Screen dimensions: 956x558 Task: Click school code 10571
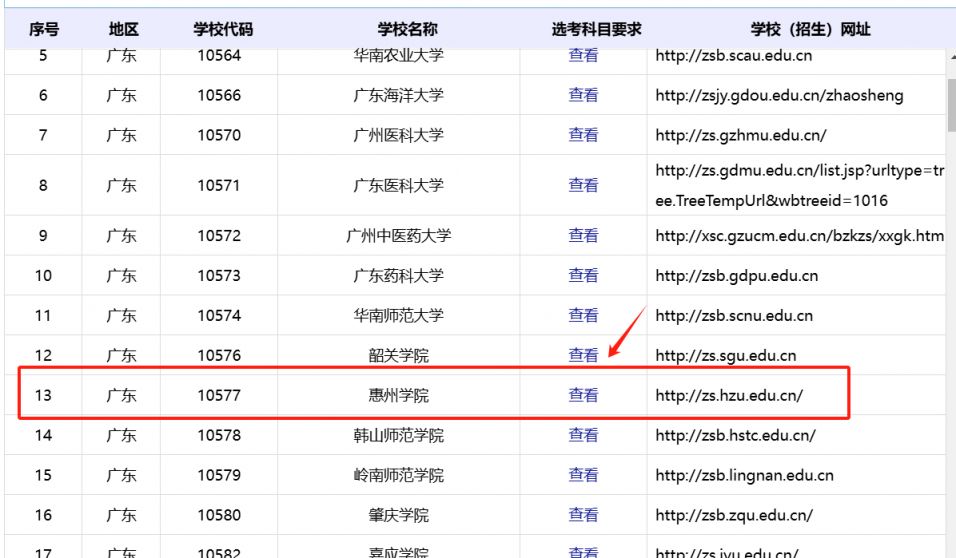pos(219,185)
